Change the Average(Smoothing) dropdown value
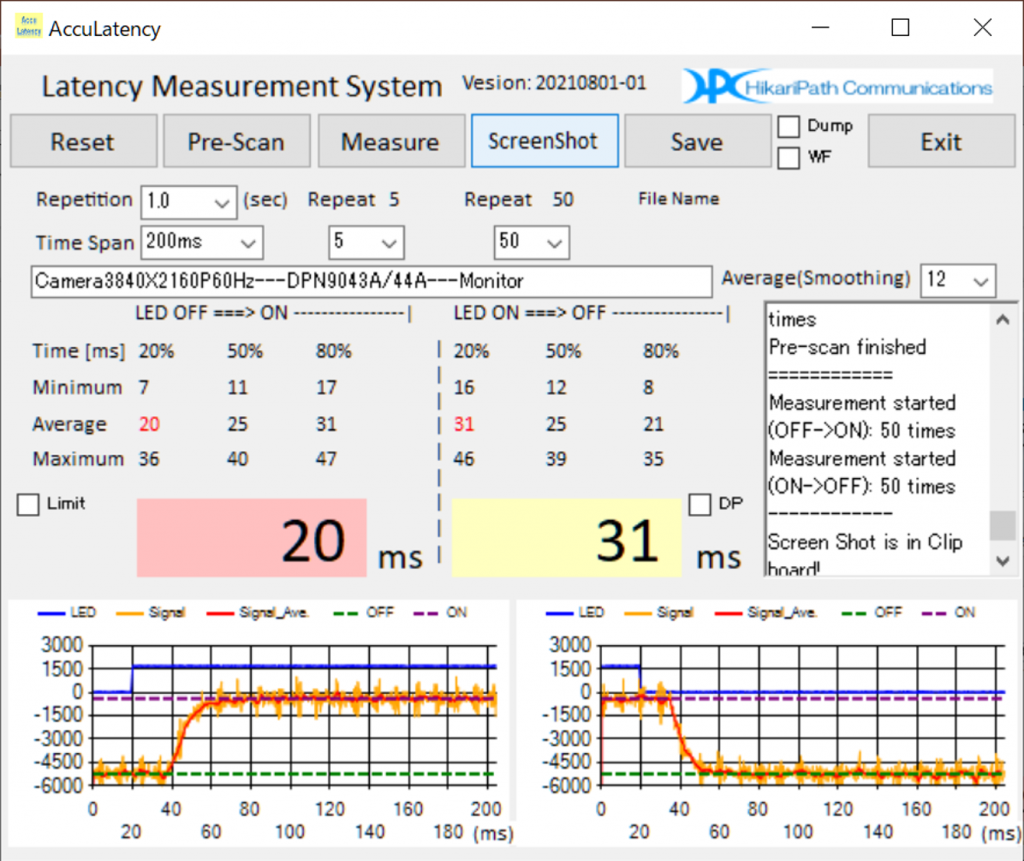 [980, 281]
